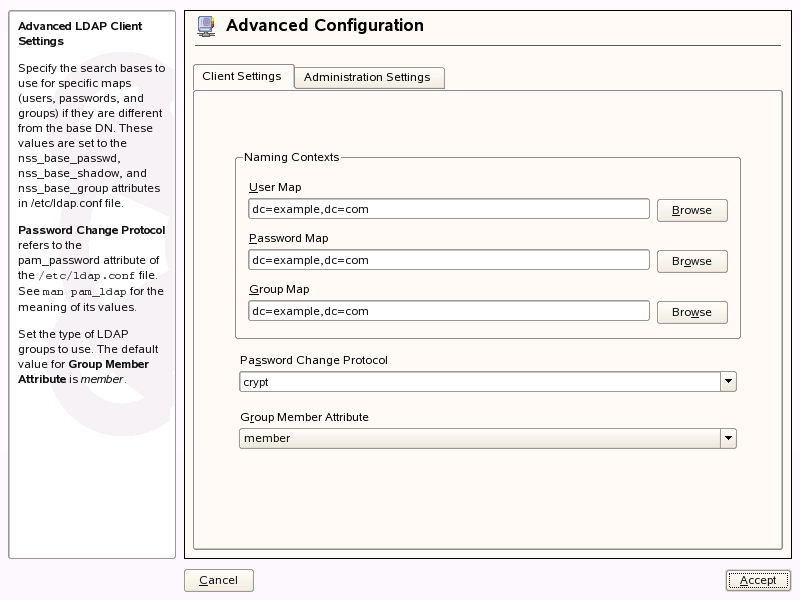
Task: Open the Administration Settings tab
Action: [x=367, y=77]
